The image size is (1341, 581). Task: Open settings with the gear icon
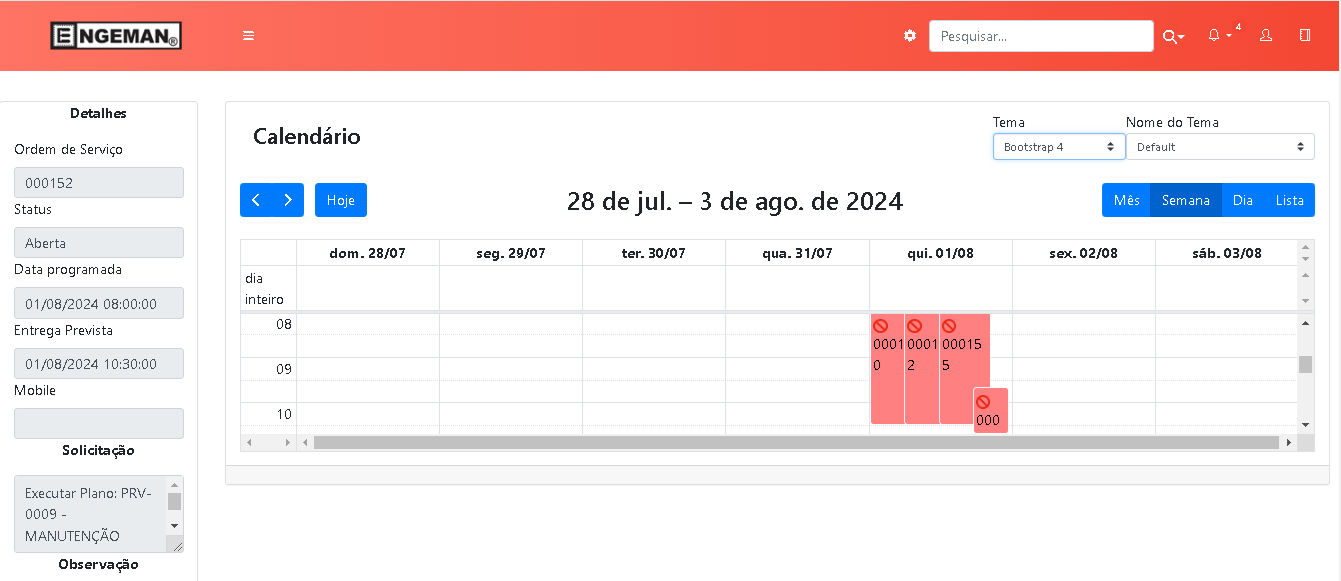tap(909, 36)
